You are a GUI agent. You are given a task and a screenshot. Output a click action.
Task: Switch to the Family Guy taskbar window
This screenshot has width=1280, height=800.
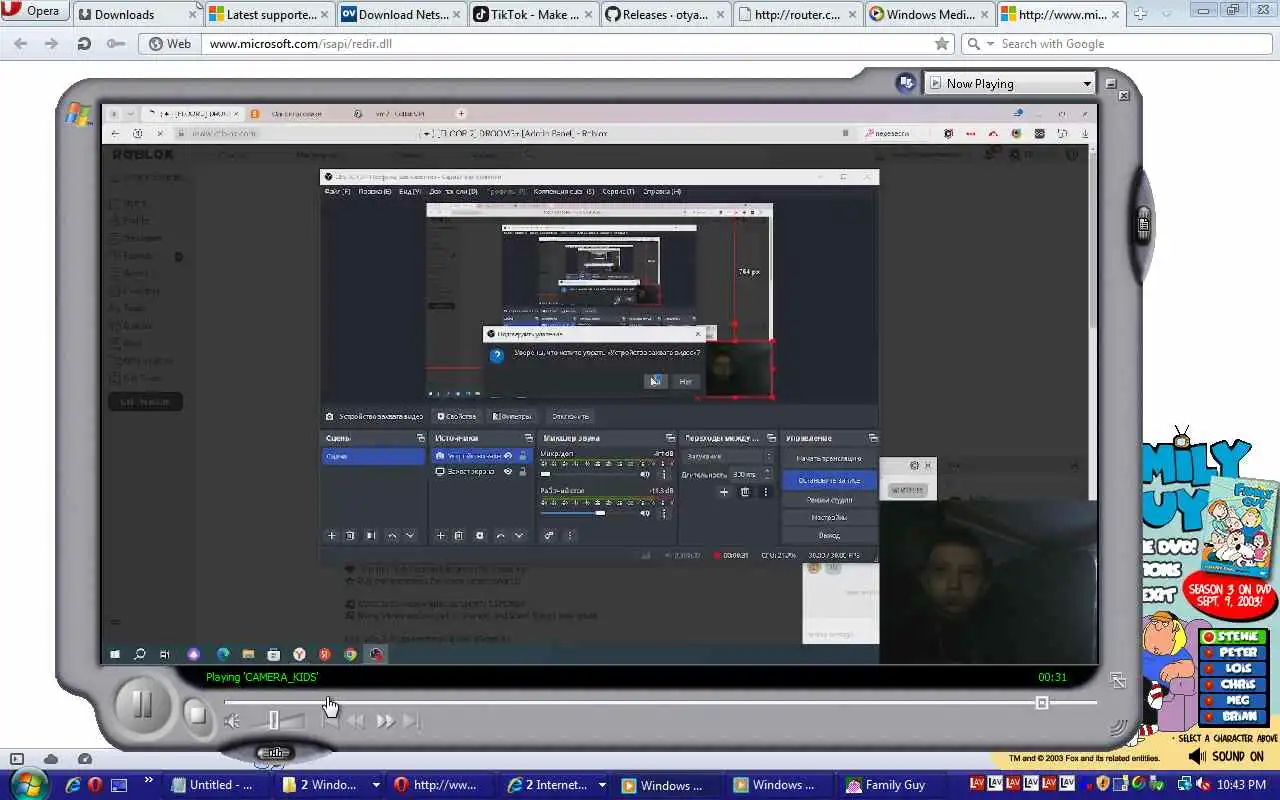893,785
